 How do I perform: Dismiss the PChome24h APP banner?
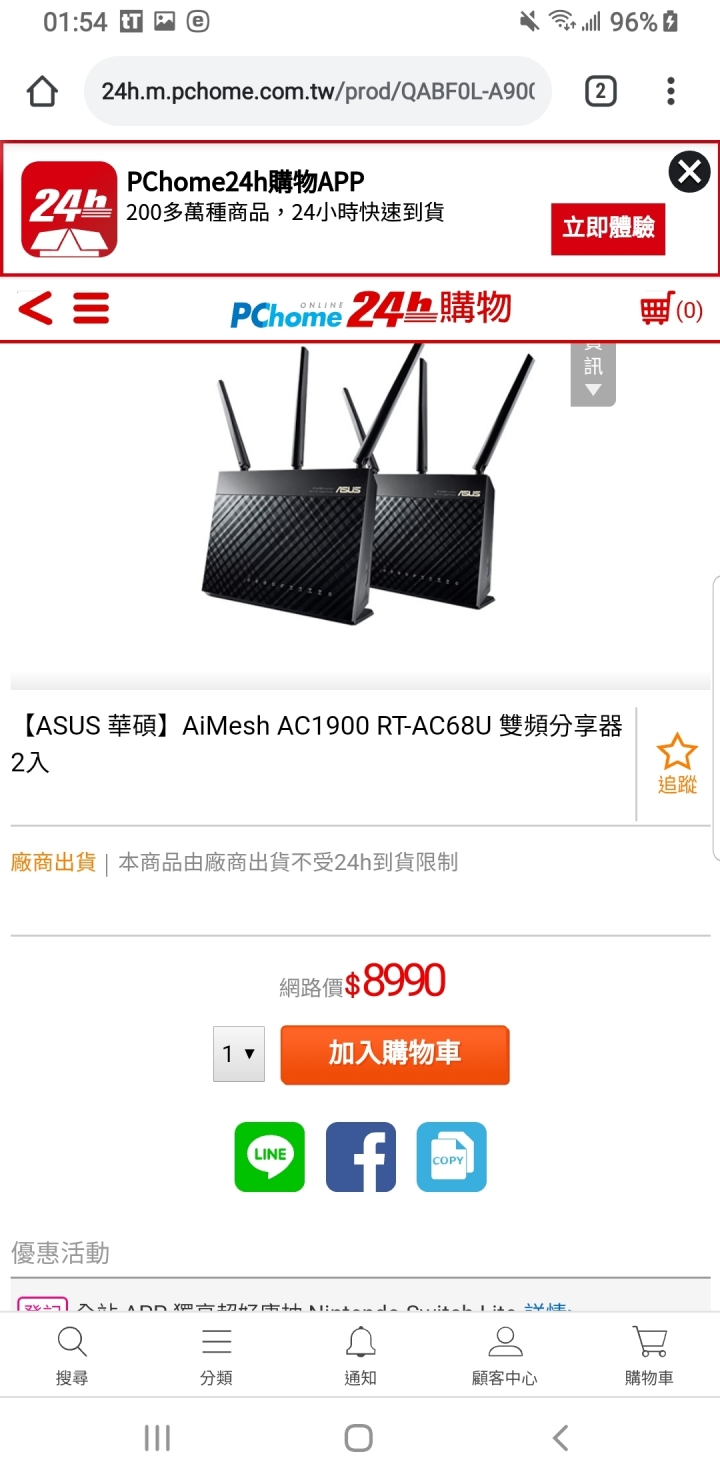pos(689,172)
